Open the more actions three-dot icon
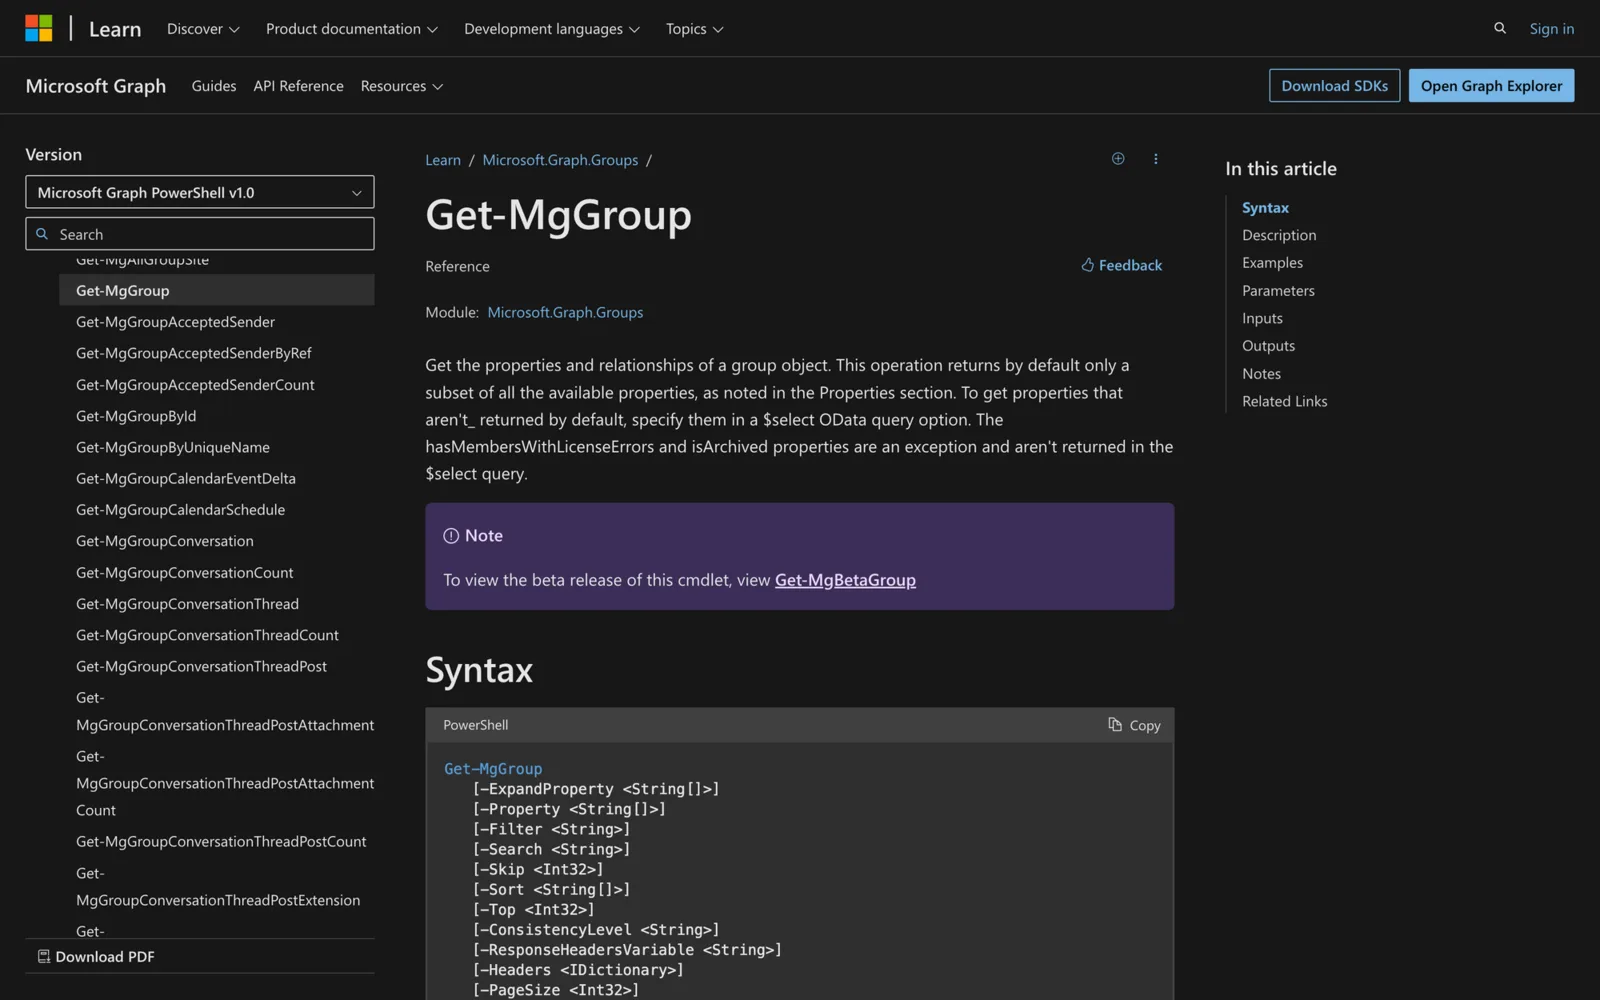Viewport: 1600px width, 1000px height. (1156, 159)
